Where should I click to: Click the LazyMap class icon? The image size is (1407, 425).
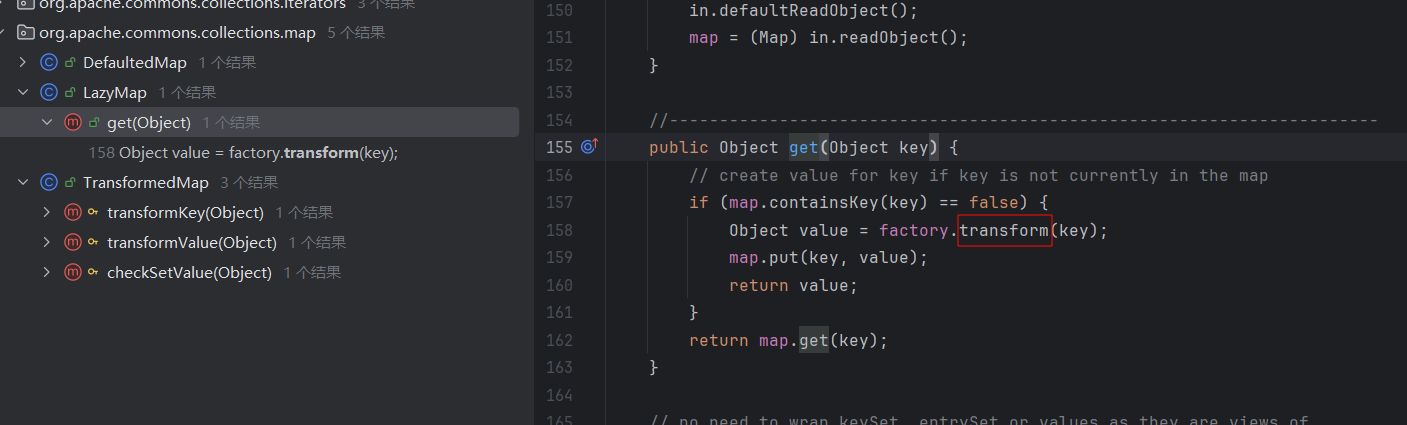[48, 93]
